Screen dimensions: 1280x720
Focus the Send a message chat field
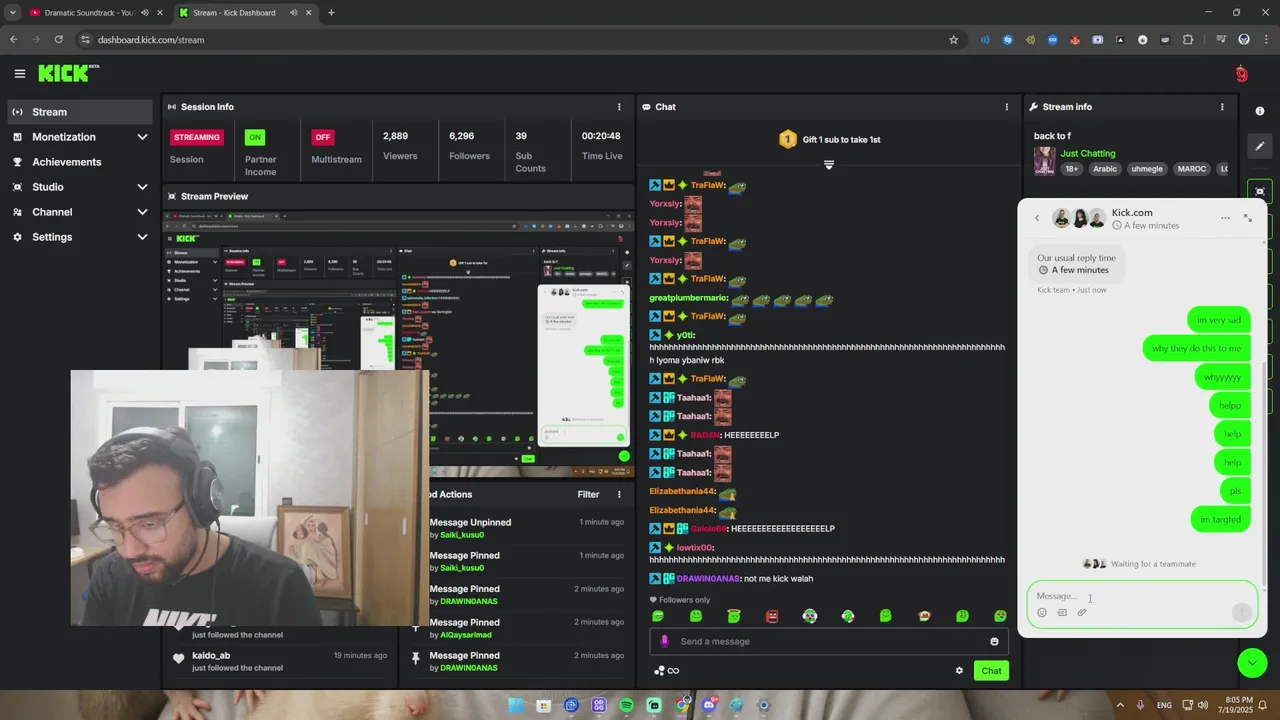tap(830, 642)
